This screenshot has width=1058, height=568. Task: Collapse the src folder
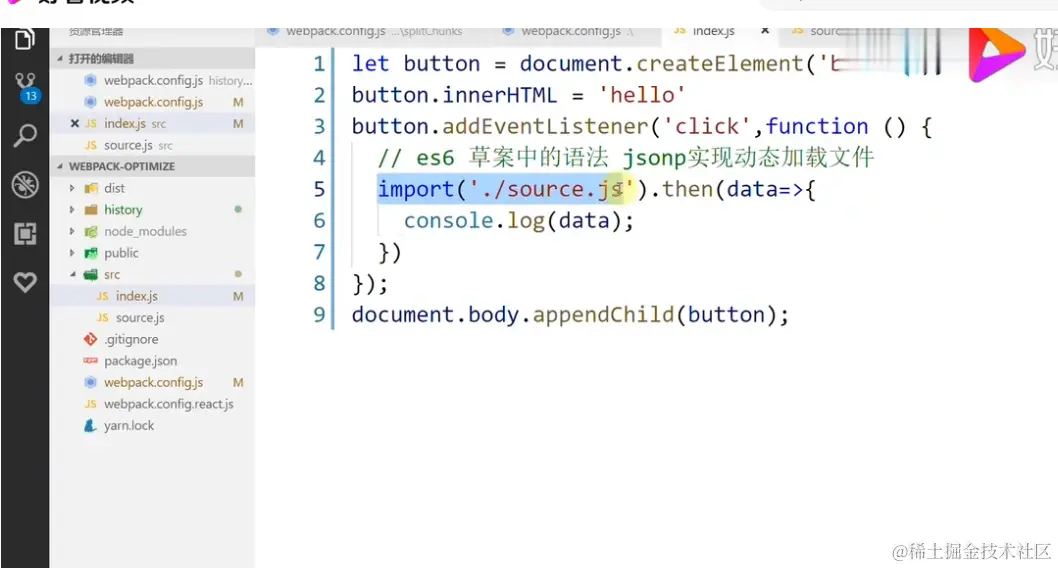pos(72,275)
